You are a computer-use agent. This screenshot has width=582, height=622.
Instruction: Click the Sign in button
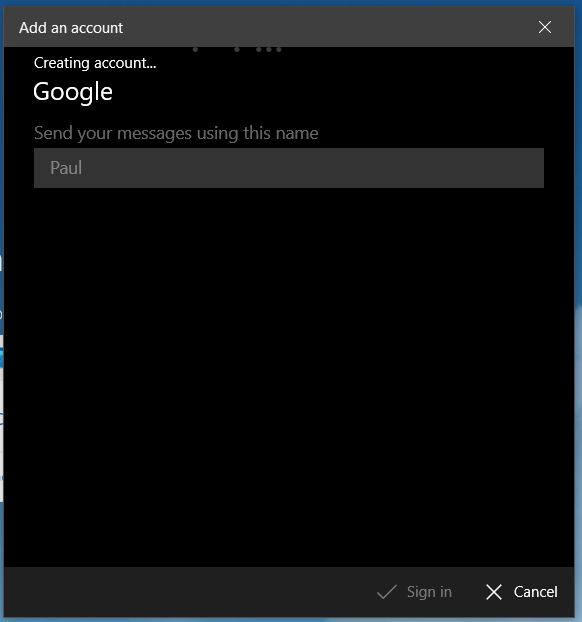click(415, 592)
